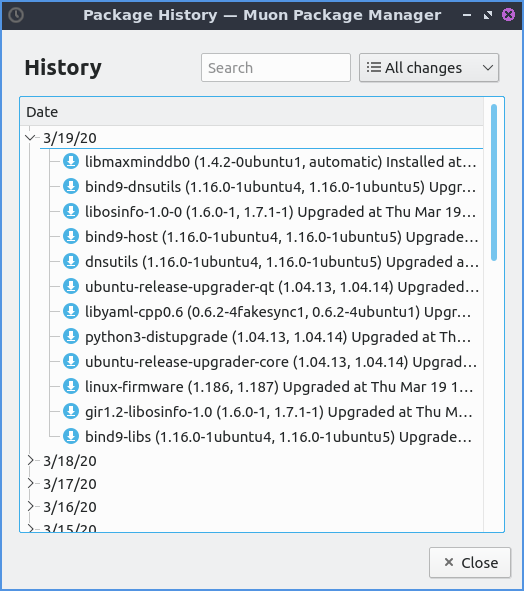Expand the 3/17/20 history entry

[31, 483]
